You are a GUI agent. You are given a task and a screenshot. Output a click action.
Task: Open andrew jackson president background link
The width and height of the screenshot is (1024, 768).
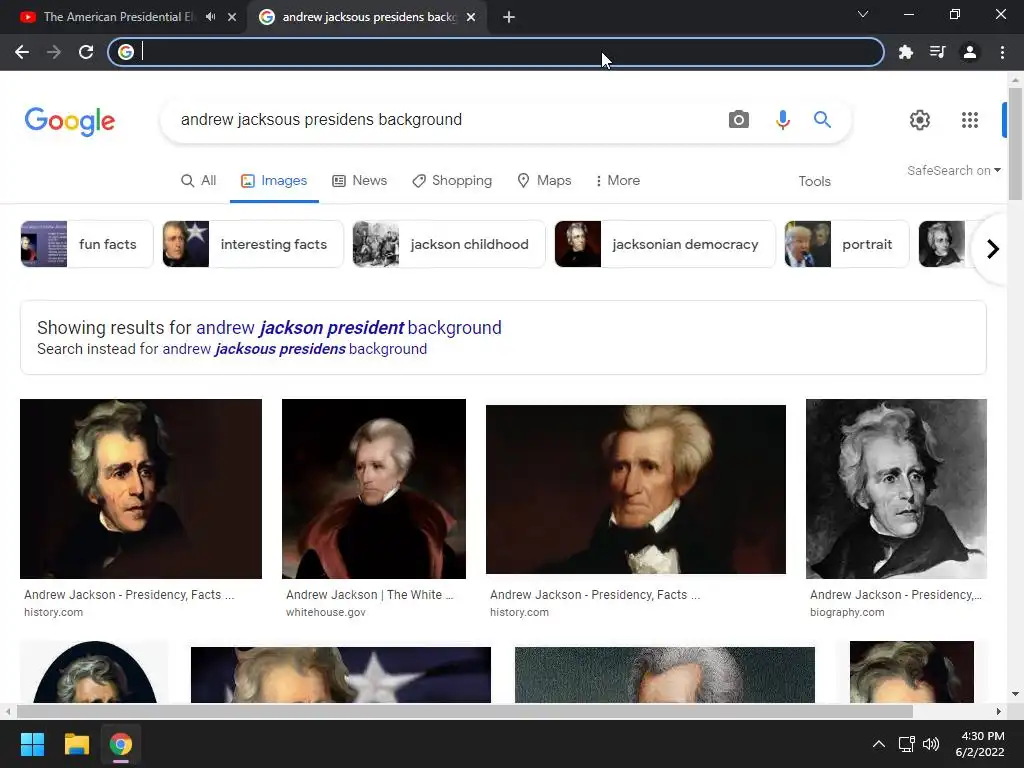349,328
